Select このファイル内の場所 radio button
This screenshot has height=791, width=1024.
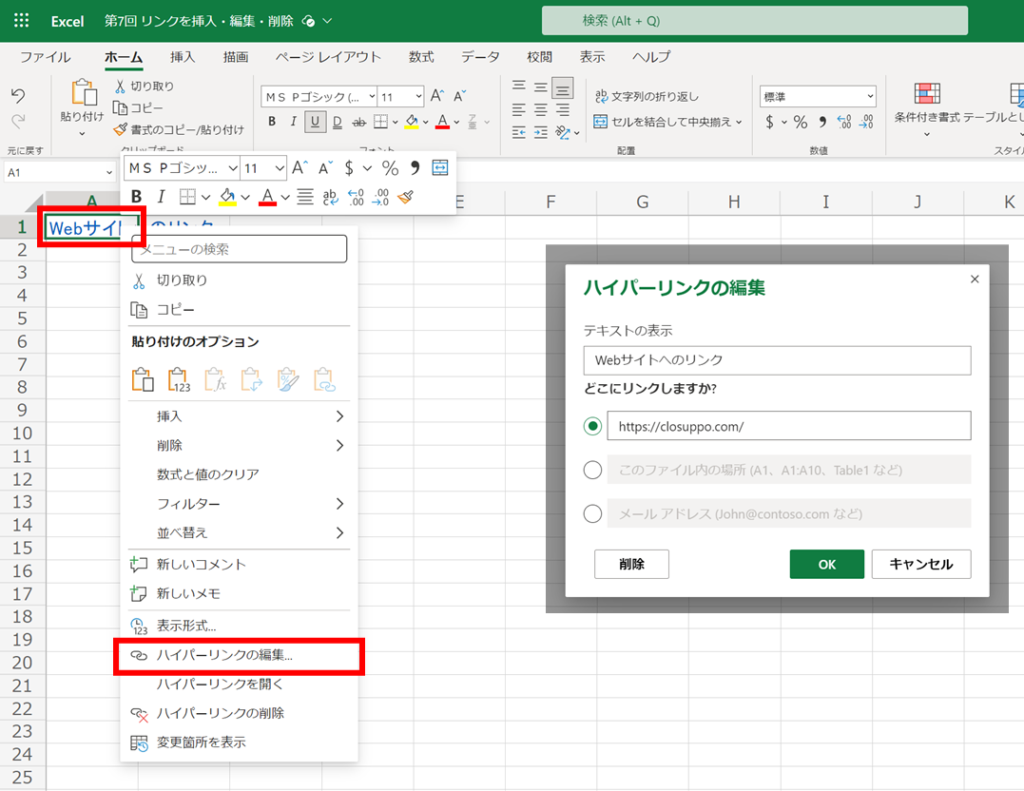592,470
